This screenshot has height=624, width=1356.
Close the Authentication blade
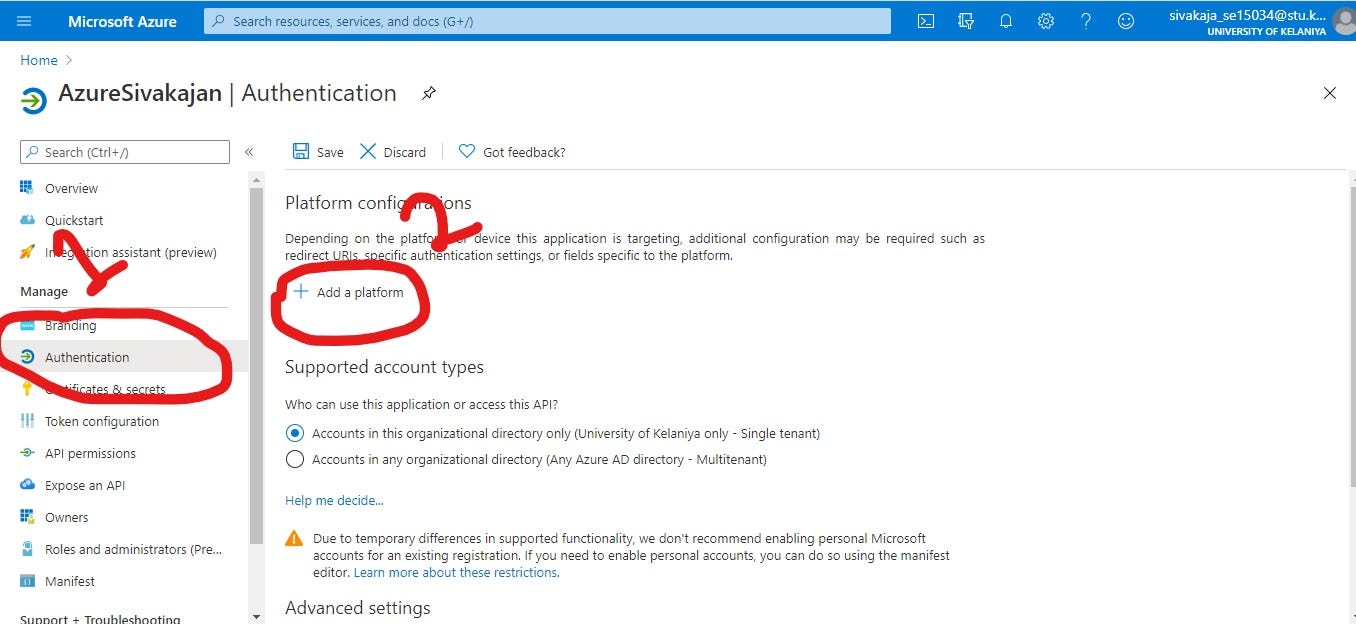point(1330,93)
